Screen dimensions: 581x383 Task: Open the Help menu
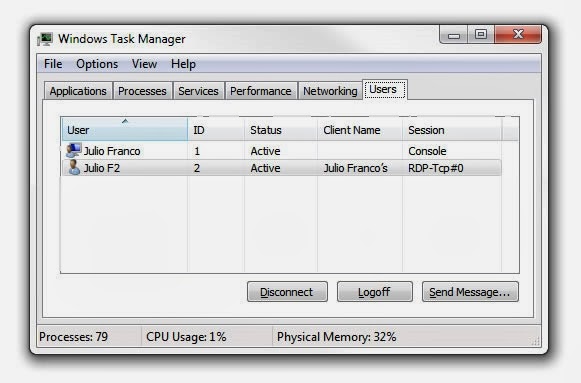(x=183, y=64)
